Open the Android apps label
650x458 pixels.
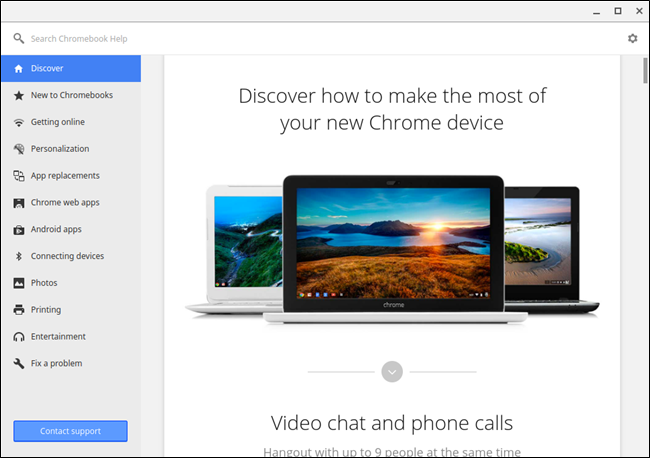tap(56, 229)
